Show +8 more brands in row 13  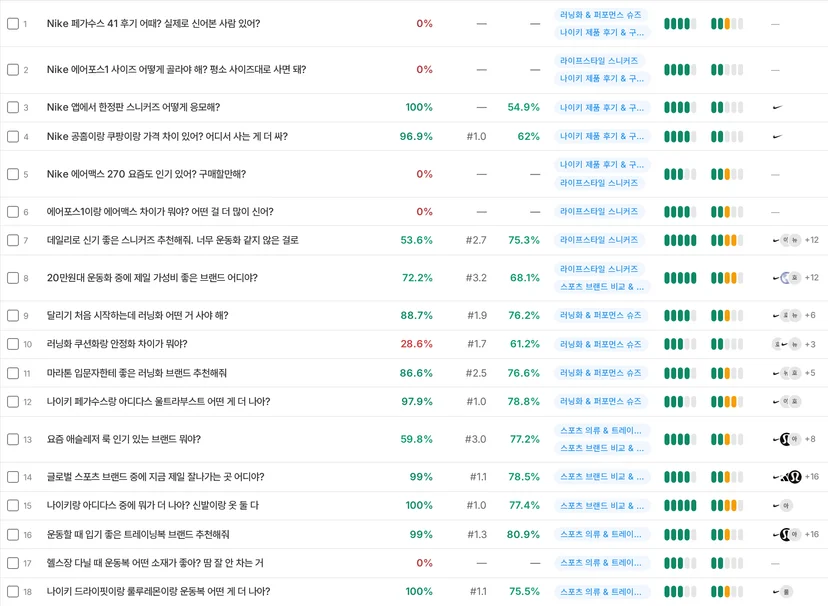point(810,439)
